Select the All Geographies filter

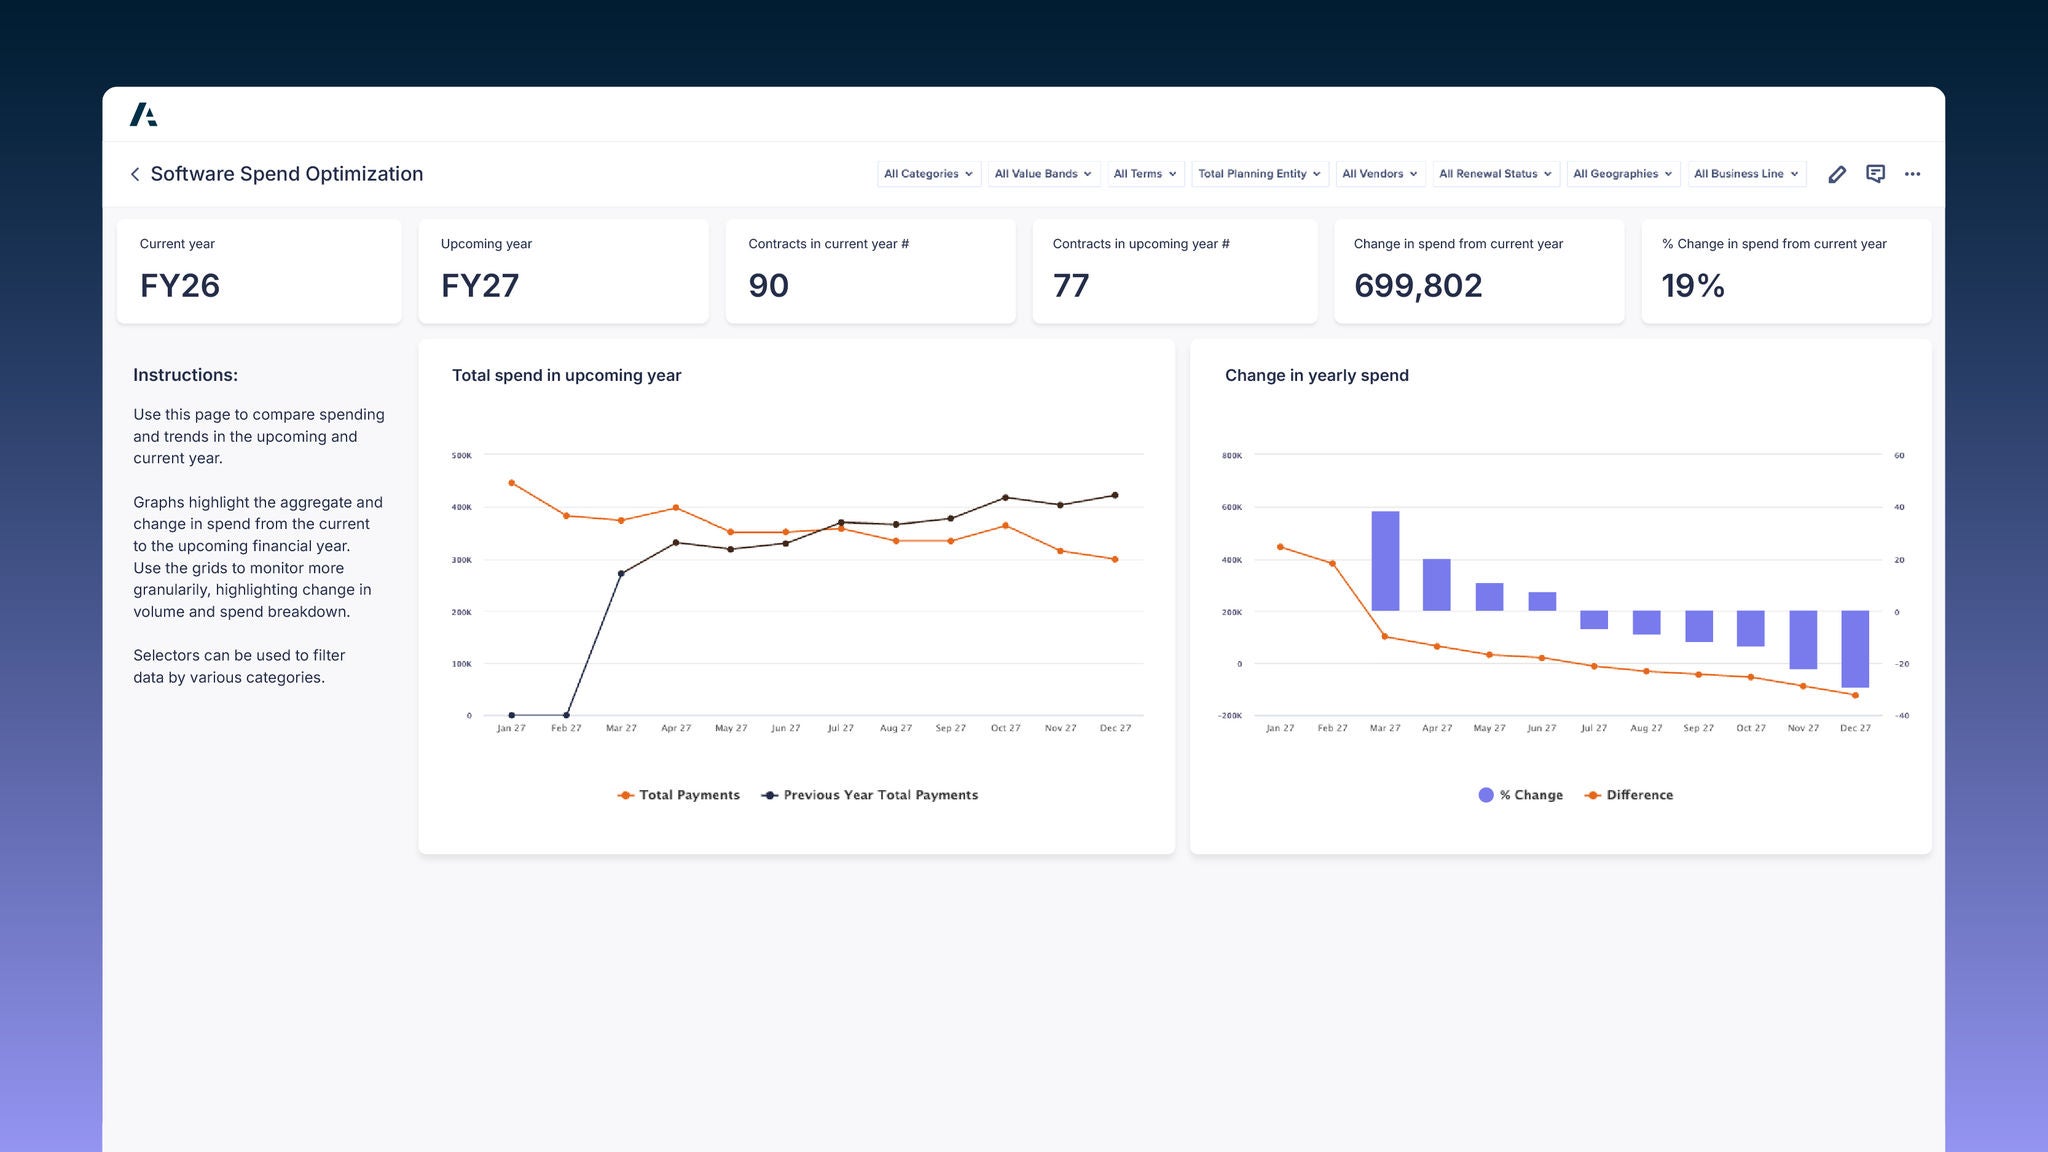click(1622, 174)
